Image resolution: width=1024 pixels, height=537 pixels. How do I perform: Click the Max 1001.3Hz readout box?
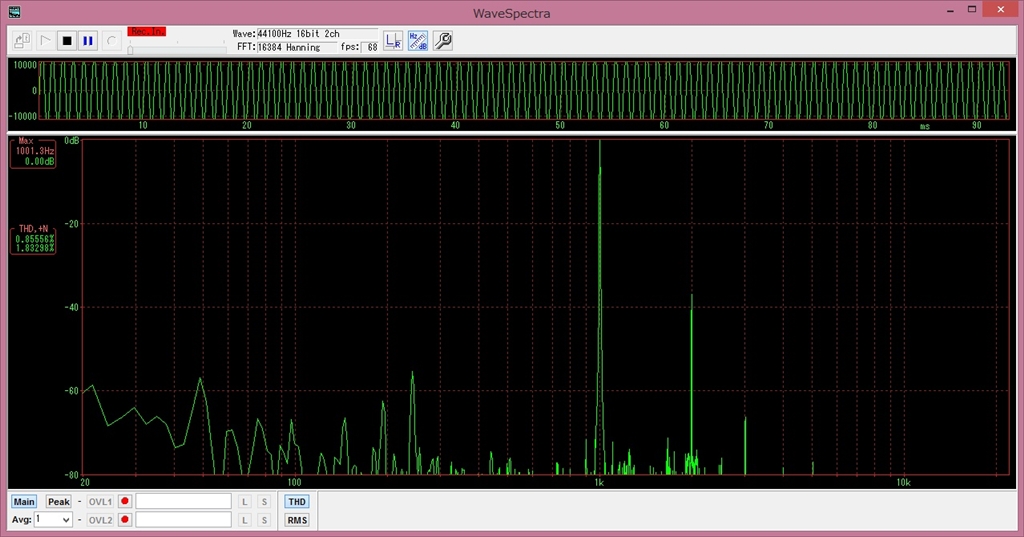(x=33, y=153)
